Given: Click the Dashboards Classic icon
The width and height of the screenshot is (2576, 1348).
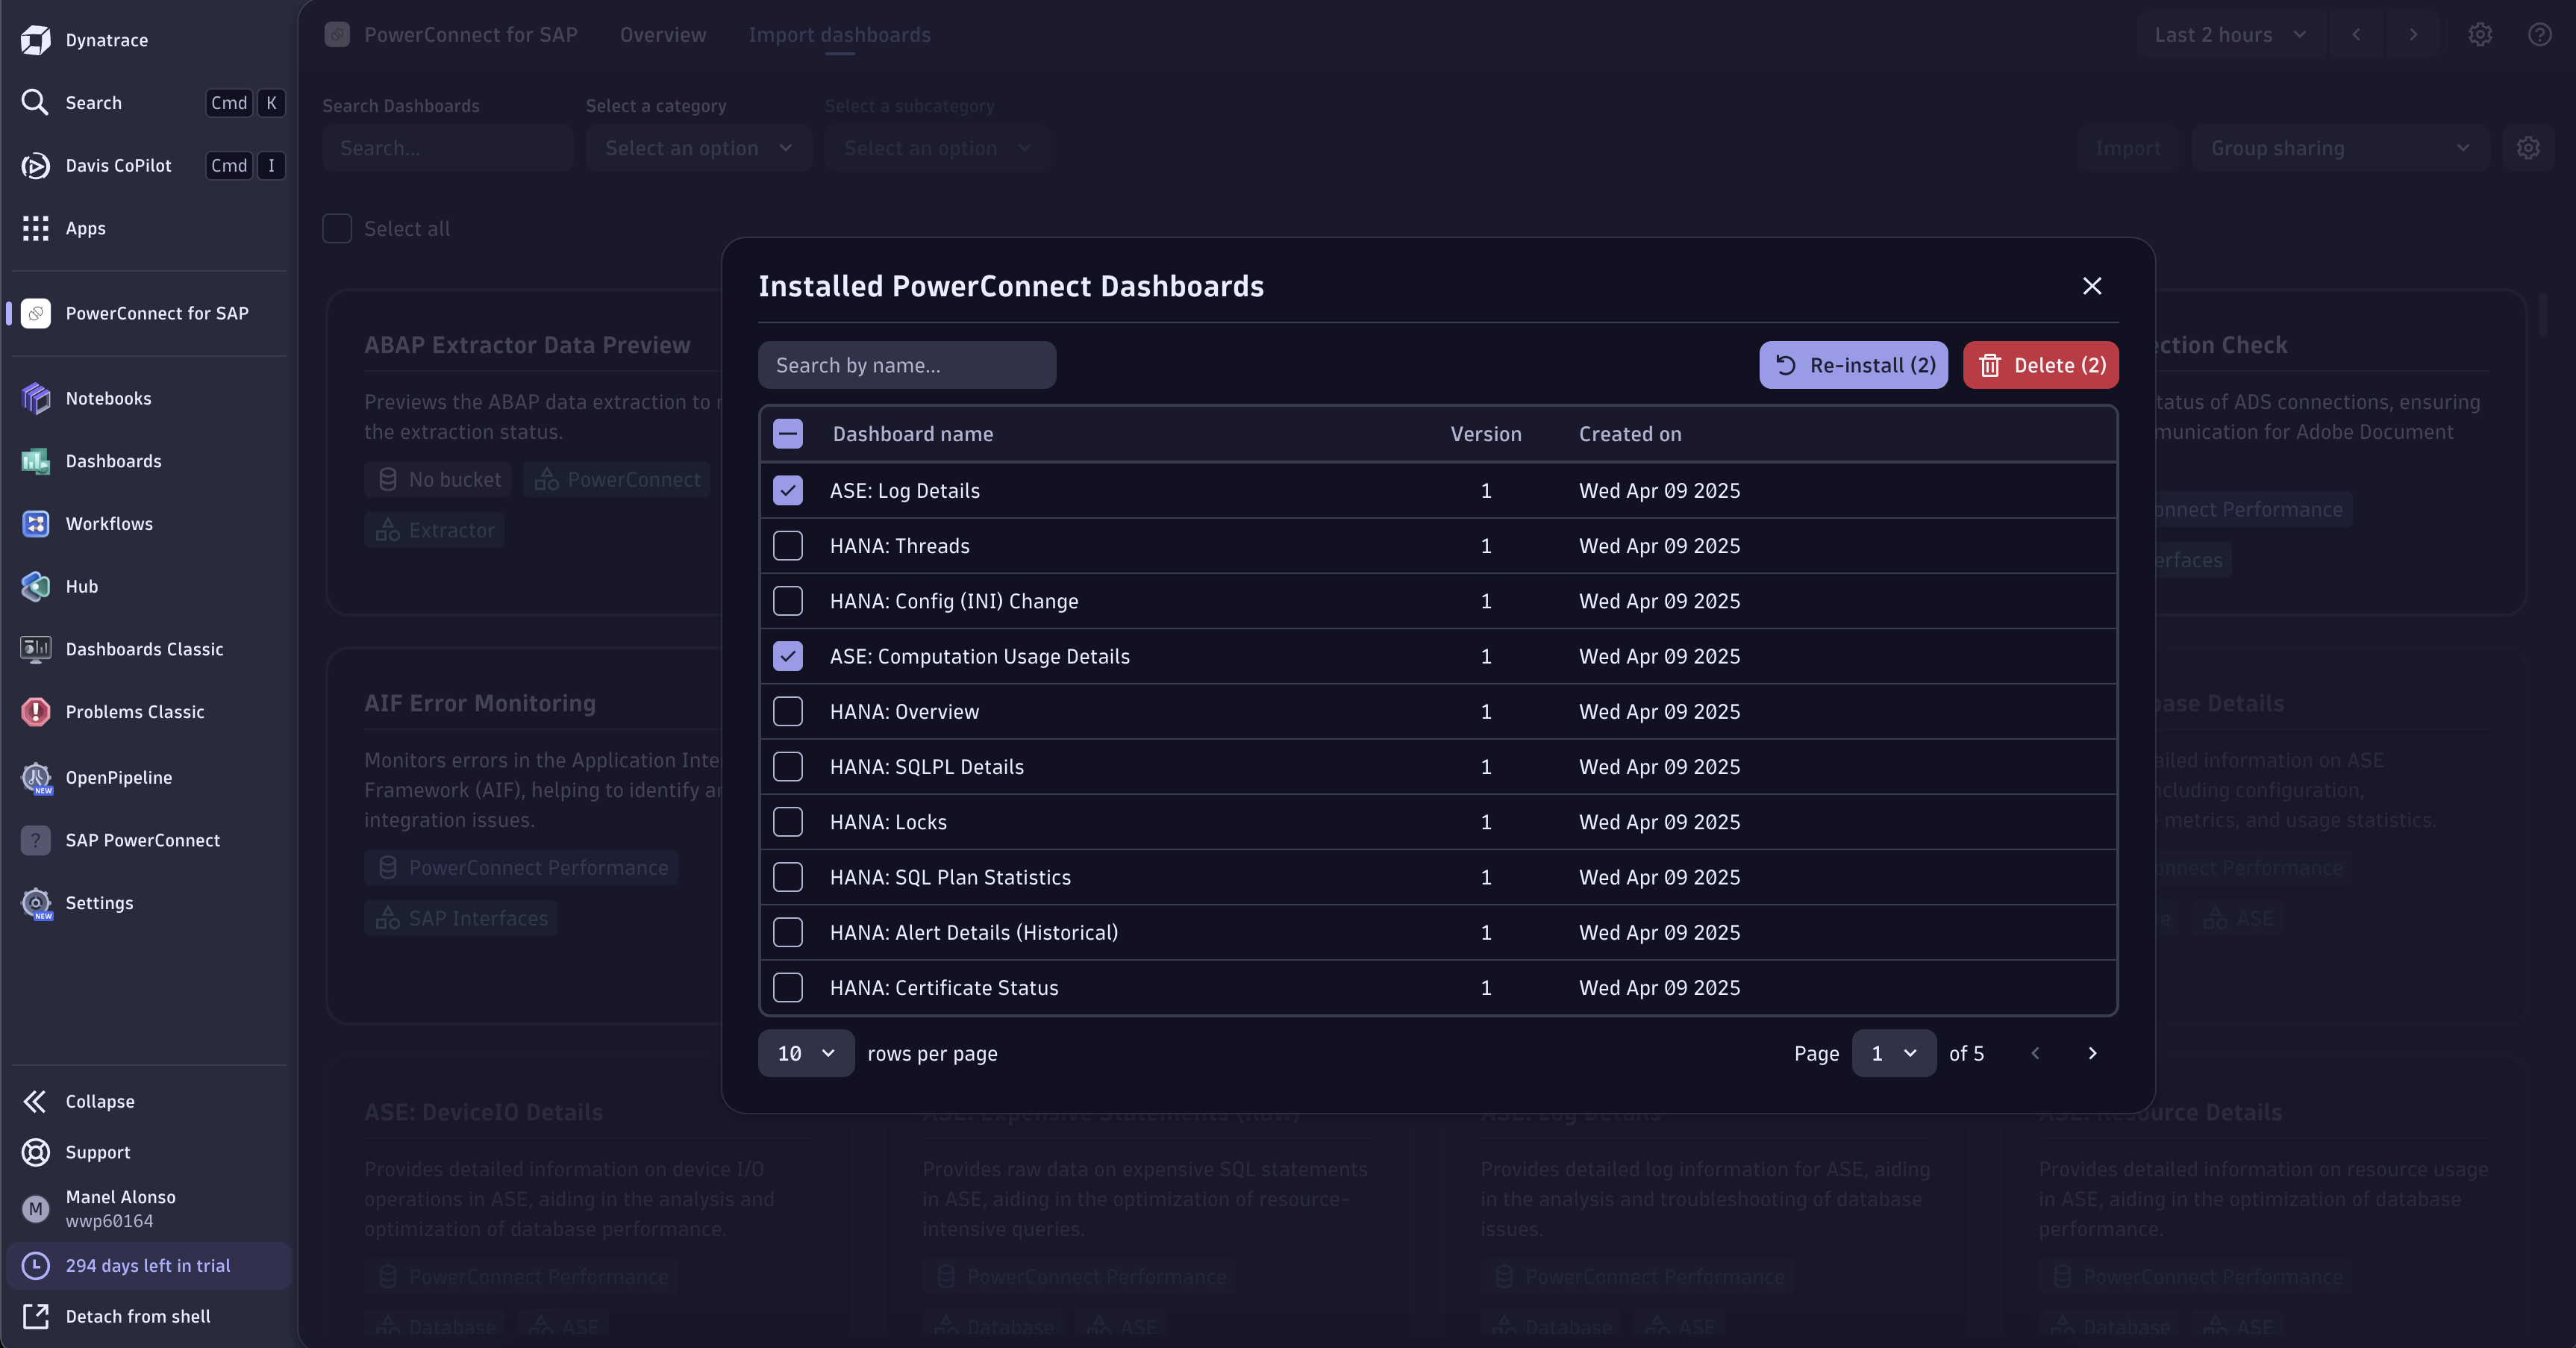Looking at the screenshot, I should coord(36,649).
